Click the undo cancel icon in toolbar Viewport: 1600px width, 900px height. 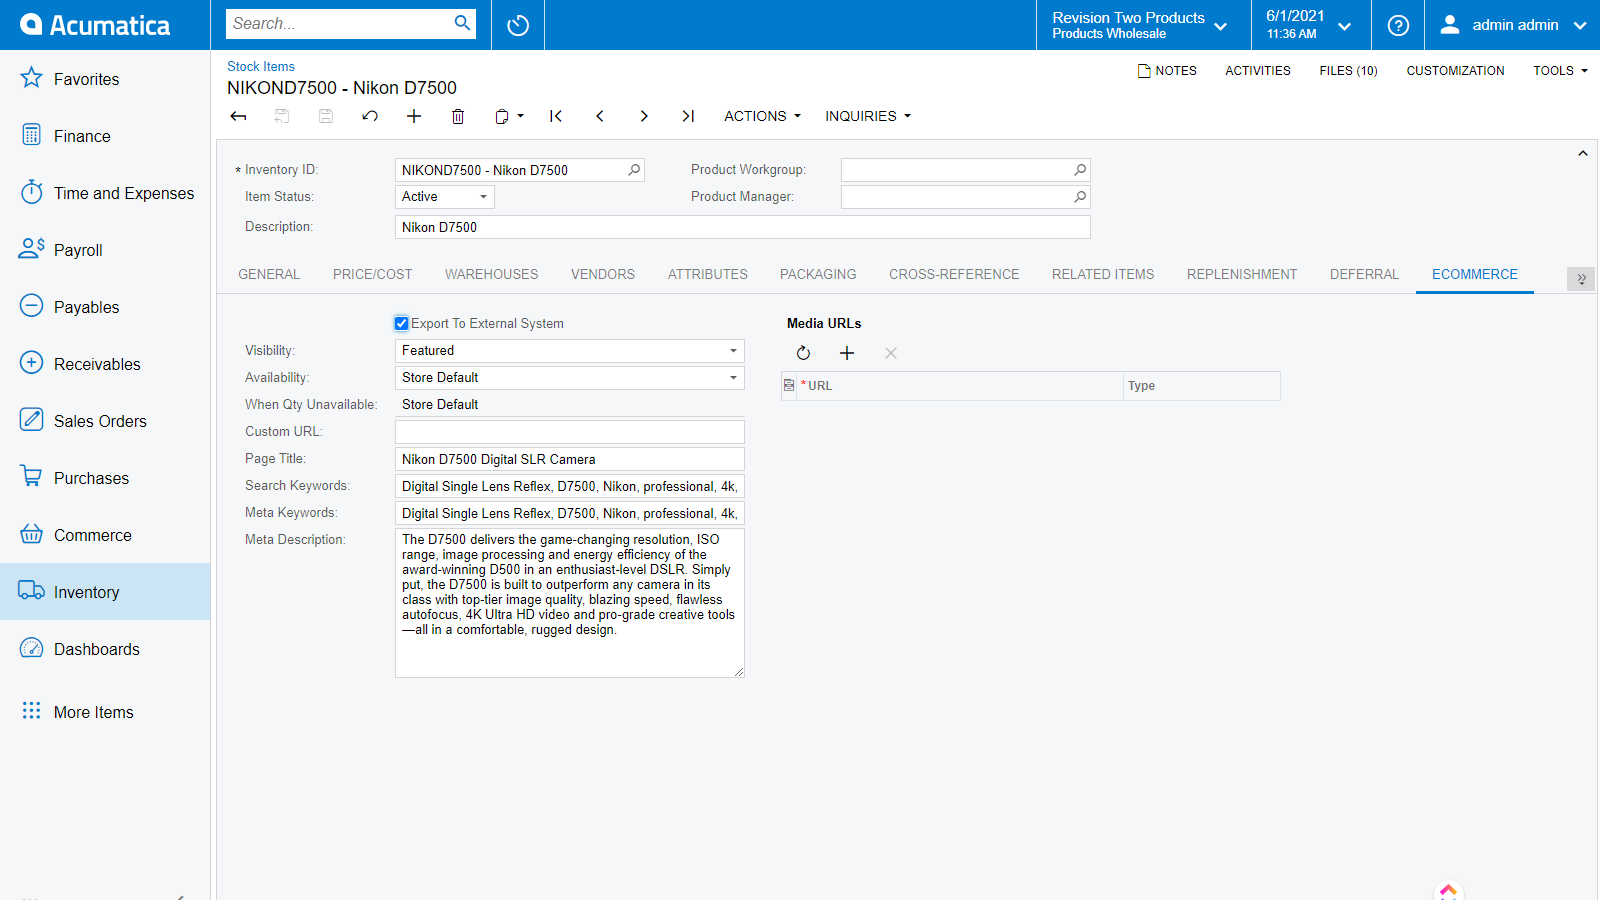[x=370, y=116]
